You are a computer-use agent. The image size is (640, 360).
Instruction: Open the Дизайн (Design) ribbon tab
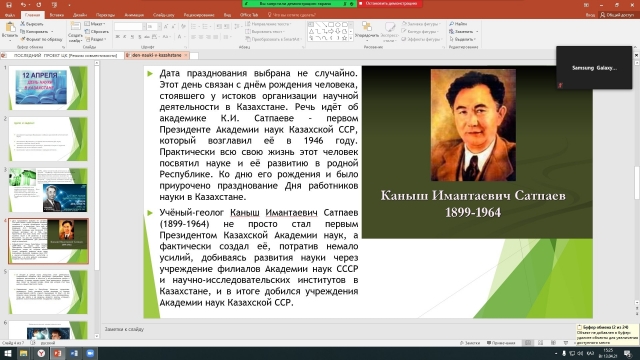(80, 15)
